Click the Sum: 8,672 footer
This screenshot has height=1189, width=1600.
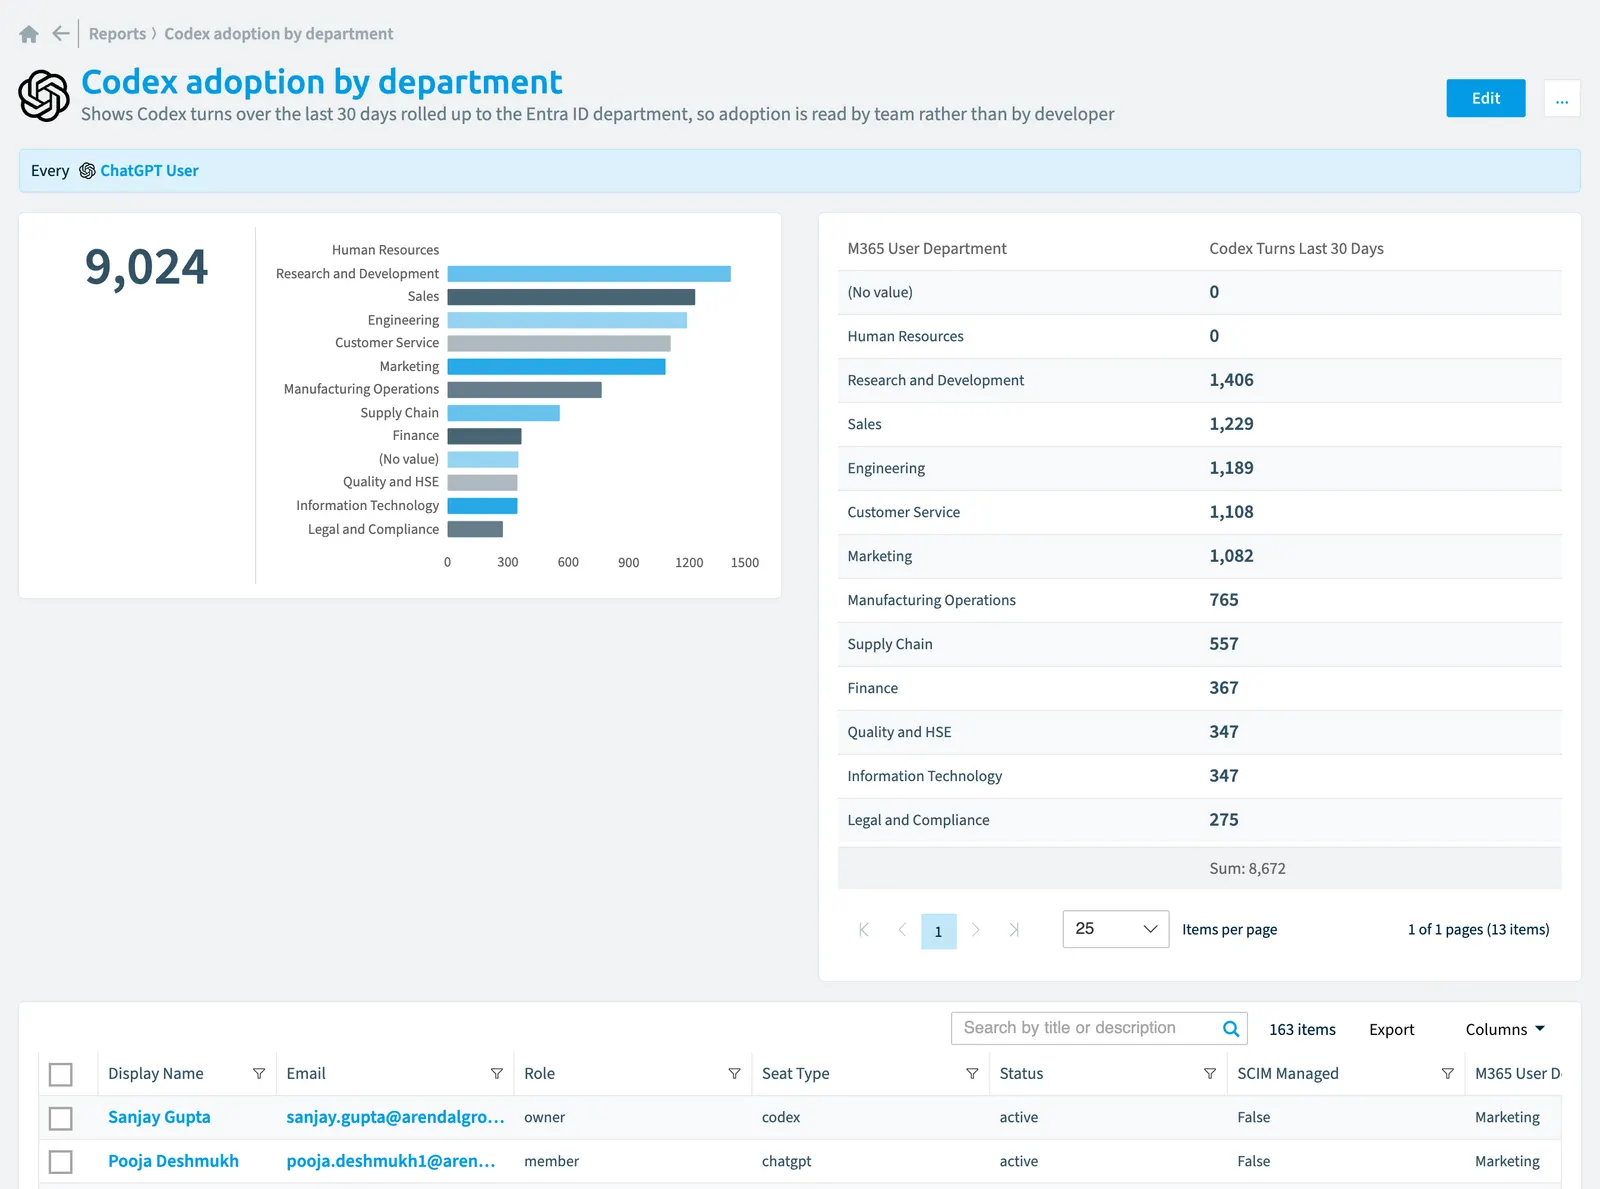[1247, 869]
